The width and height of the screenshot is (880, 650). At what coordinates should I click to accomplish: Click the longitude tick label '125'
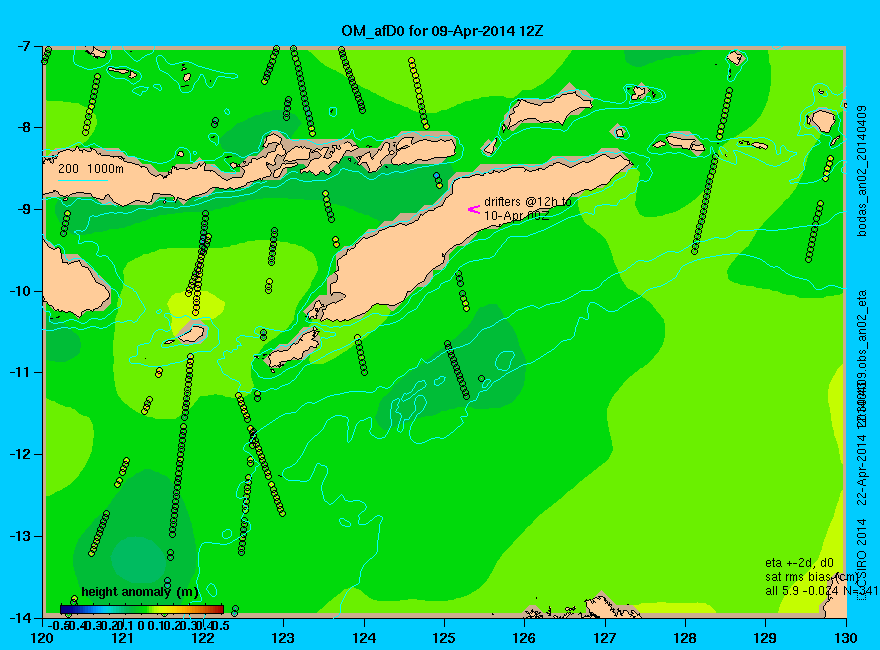click(x=444, y=638)
